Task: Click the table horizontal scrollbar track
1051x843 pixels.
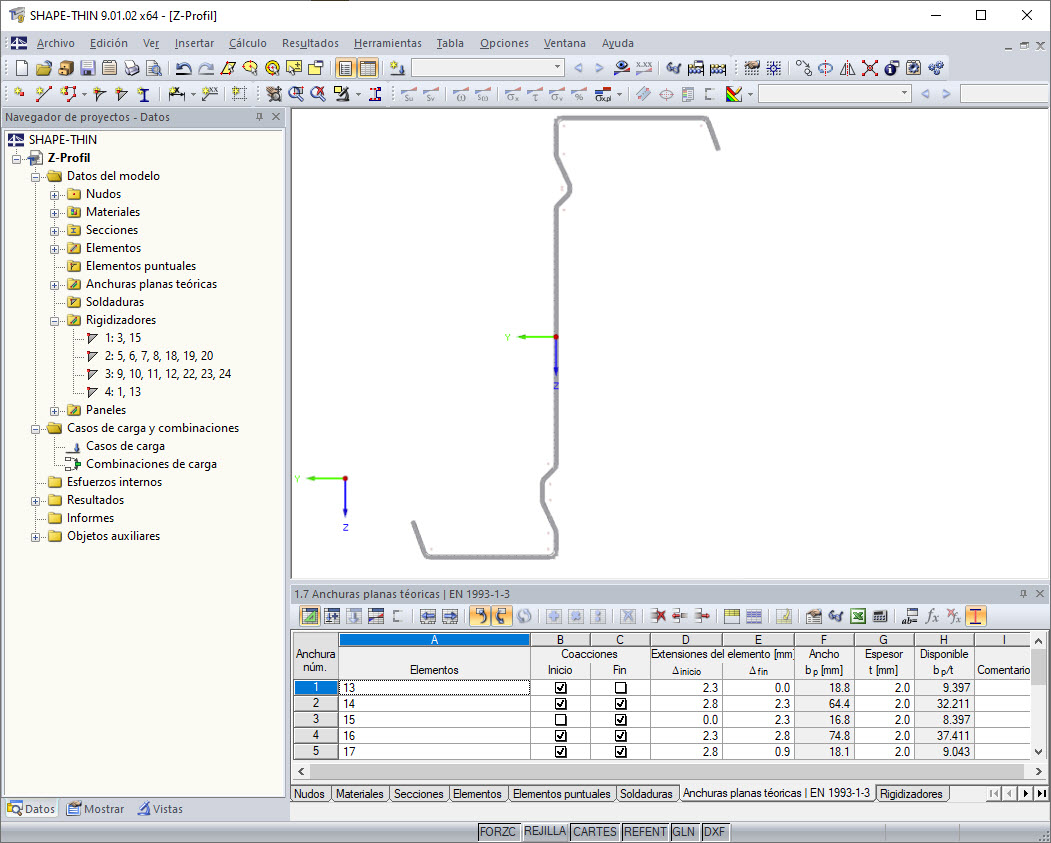Action: click(669, 771)
